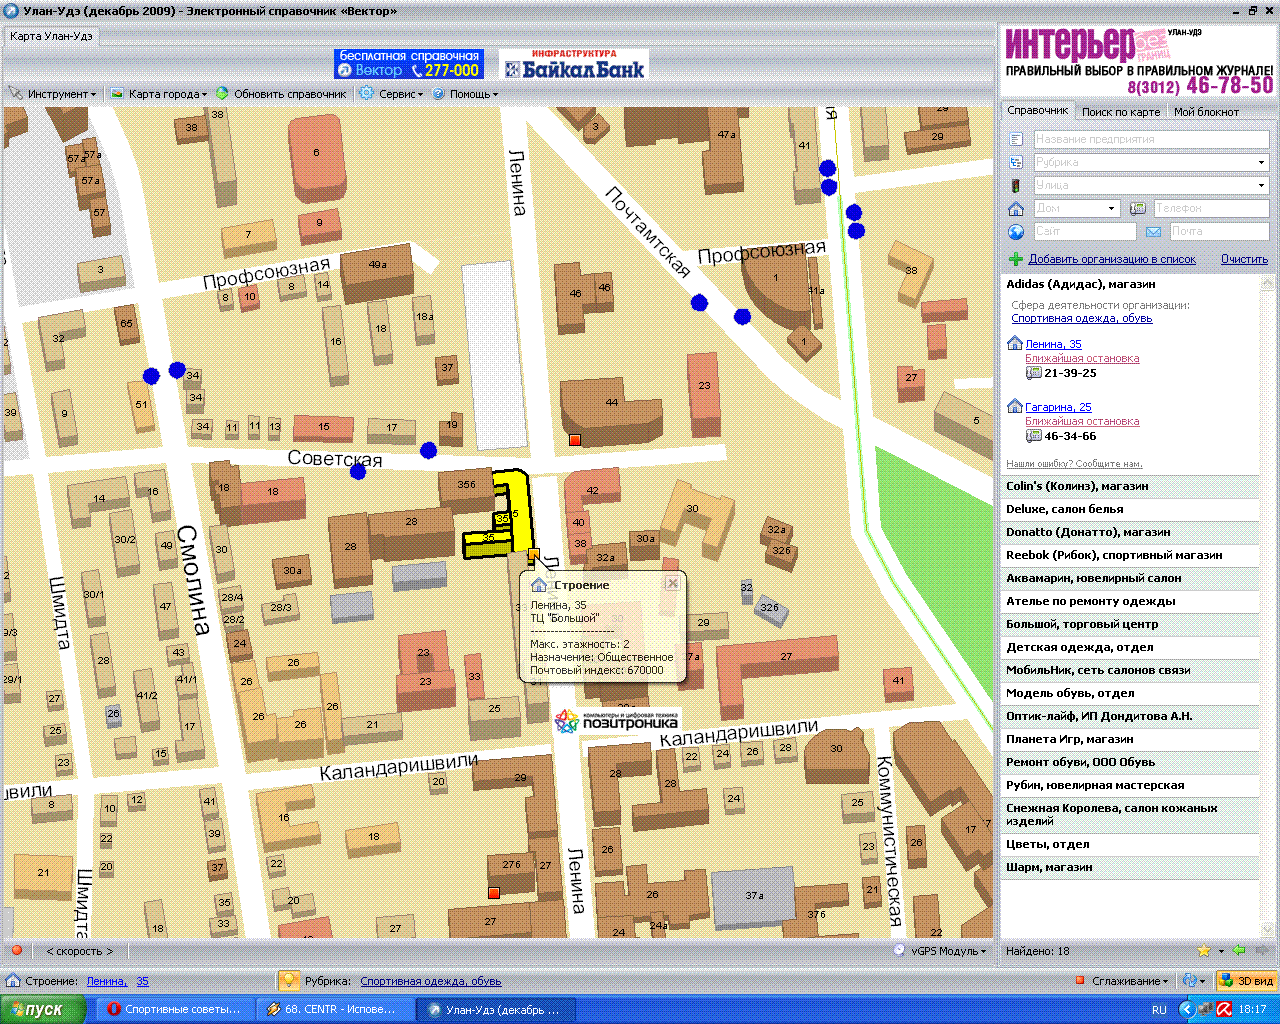Click the phone icon next to 46-34-66
Image resolution: width=1280 pixels, height=1024 pixels.
pos(1034,436)
